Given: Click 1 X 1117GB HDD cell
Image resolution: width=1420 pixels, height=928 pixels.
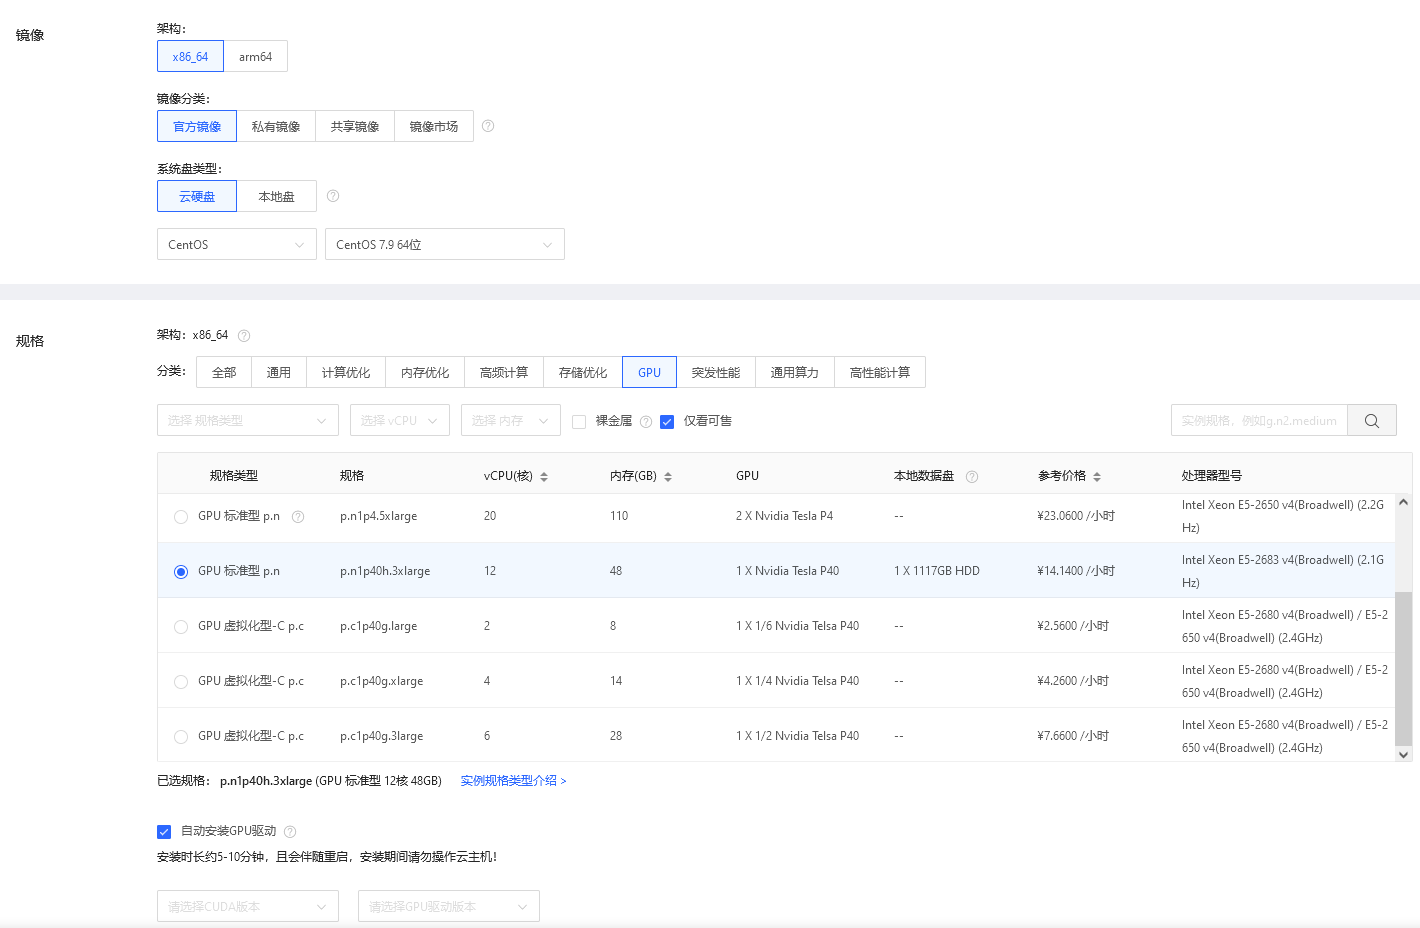Looking at the screenshot, I should point(937,572).
